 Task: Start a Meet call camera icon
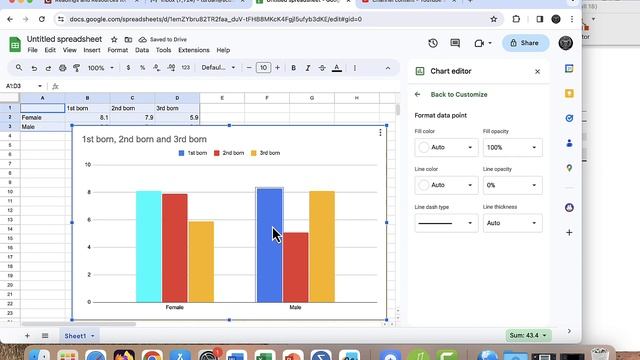coord(479,43)
